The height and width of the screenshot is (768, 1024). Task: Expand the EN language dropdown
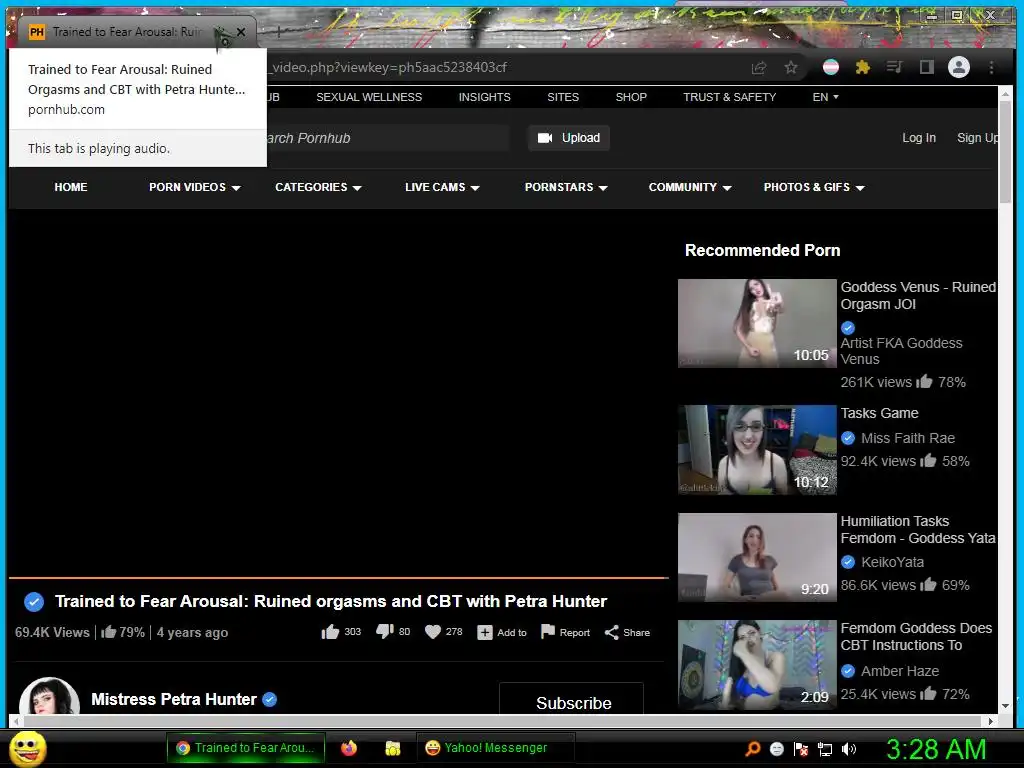coord(825,97)
